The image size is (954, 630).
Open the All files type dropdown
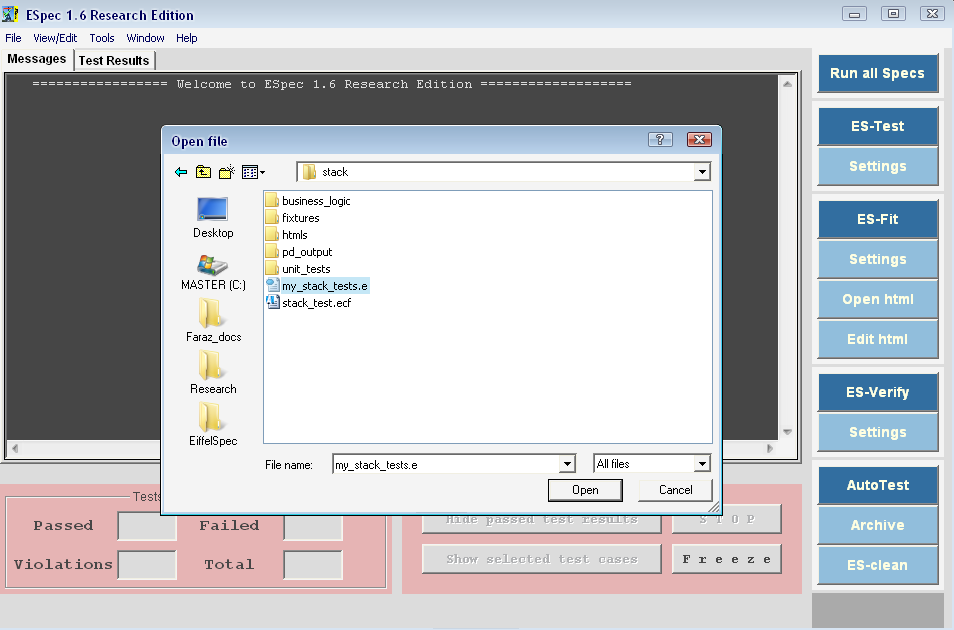[x=702, y=464]
